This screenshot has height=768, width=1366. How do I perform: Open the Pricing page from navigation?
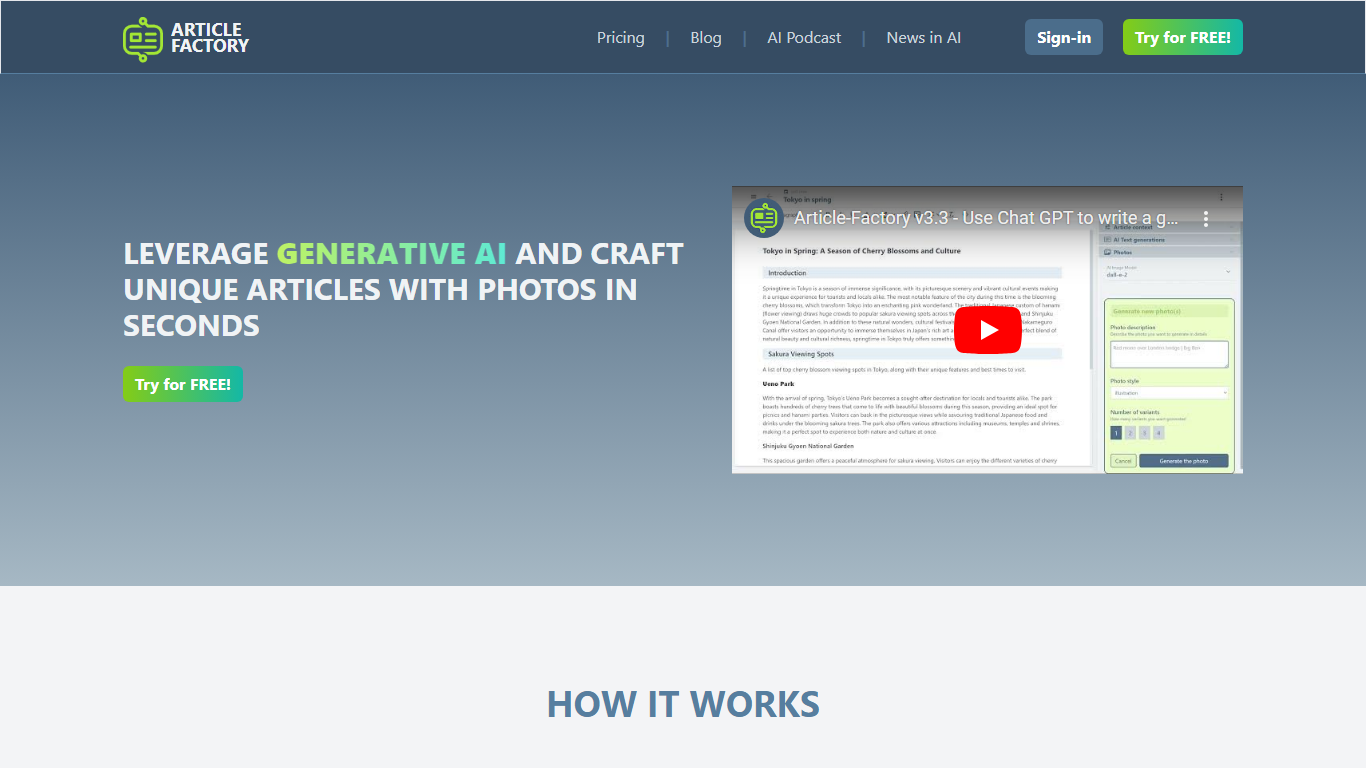point(620,38)
